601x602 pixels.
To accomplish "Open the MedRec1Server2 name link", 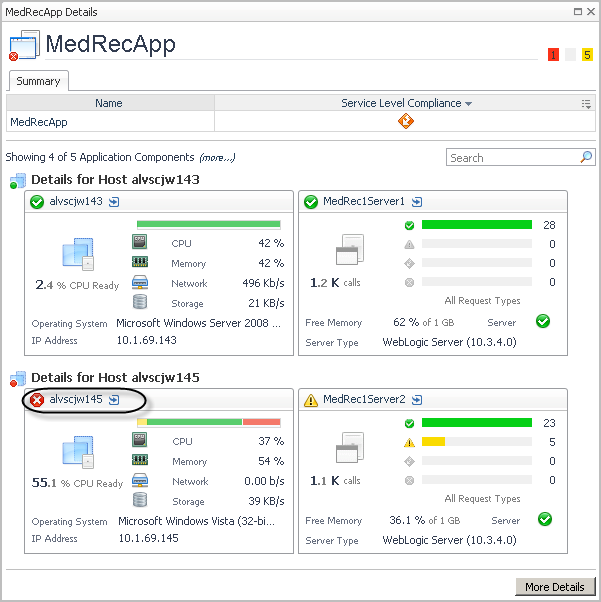I will pyautogui.click(x=364, y=399).
